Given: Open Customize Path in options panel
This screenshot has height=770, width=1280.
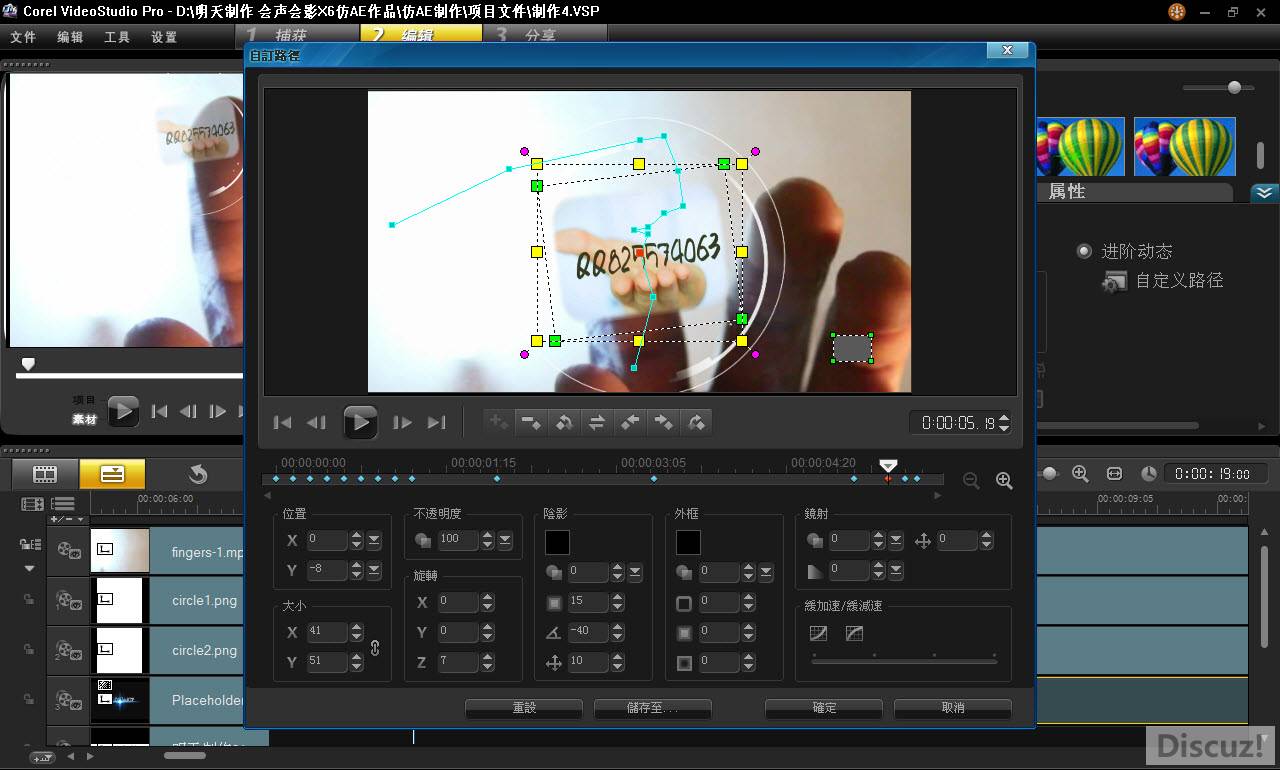Looking at the screenshot, I should [x=1163, y=281].
